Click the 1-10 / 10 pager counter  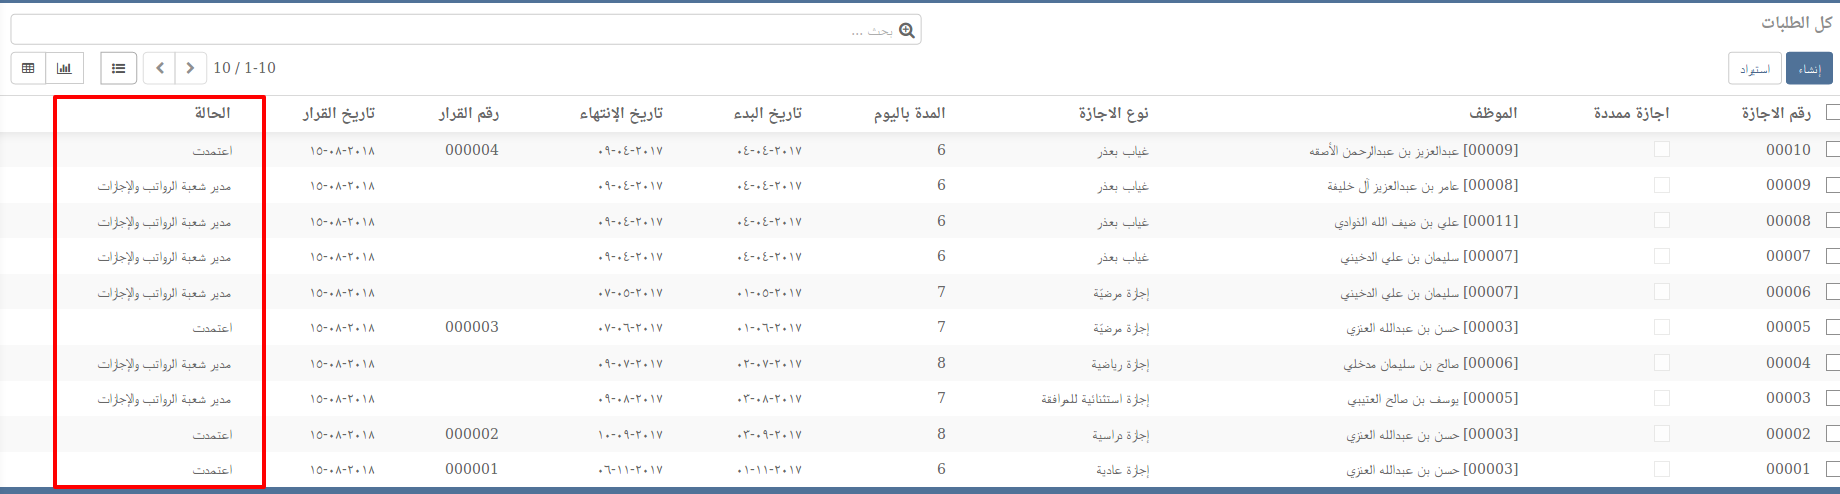[244, 68]
